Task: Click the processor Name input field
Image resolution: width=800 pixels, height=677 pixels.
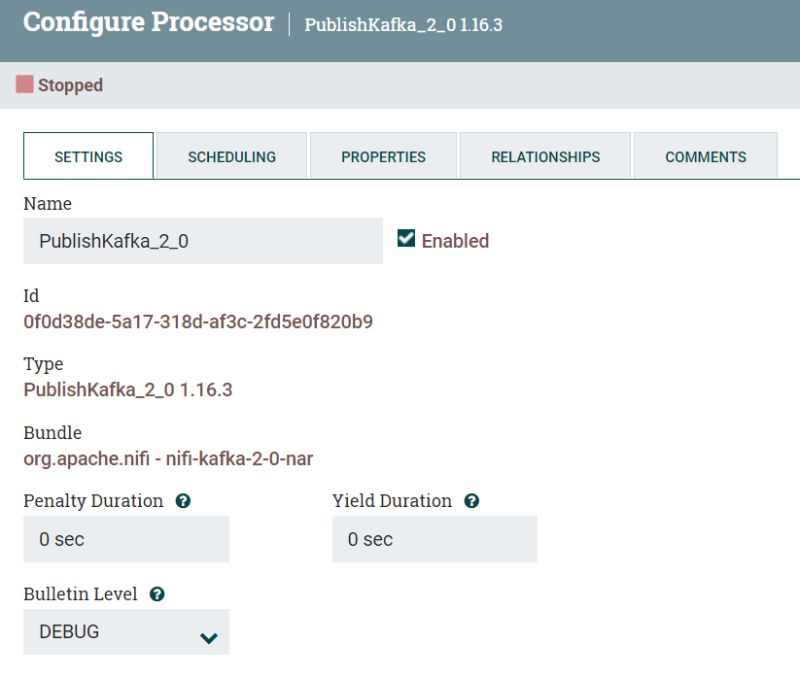Action: [x=200, y=240]
